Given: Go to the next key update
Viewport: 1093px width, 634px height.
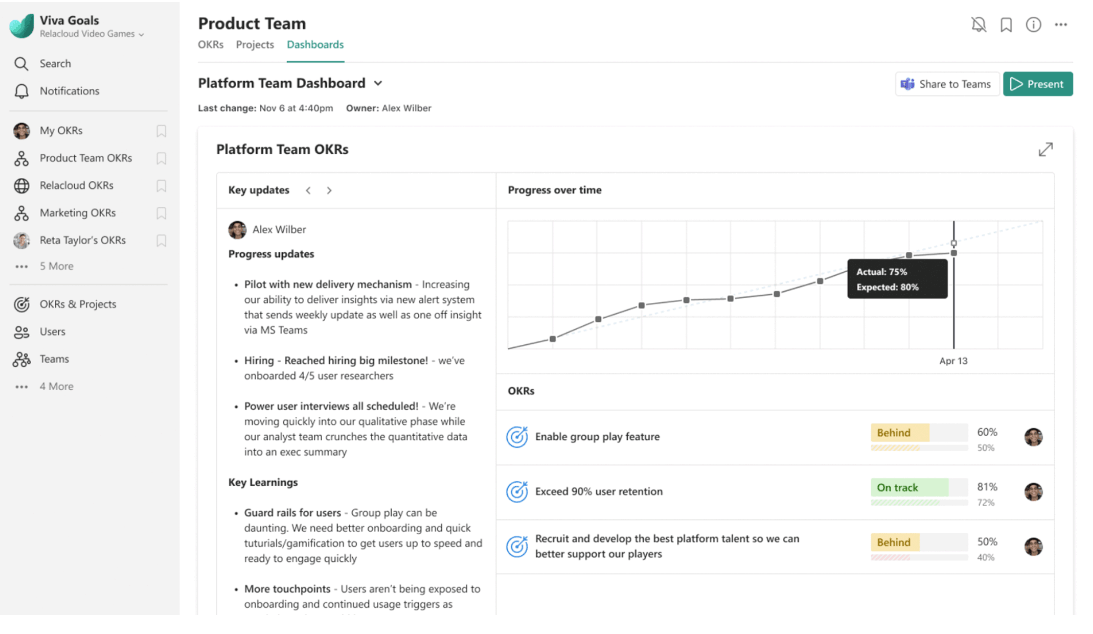Looking at the screenshot, I should (x=329, y=190).
